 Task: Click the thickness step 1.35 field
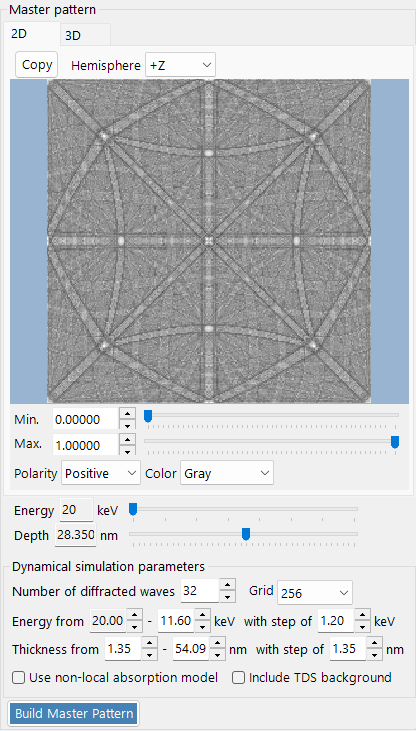click(347, 648)
